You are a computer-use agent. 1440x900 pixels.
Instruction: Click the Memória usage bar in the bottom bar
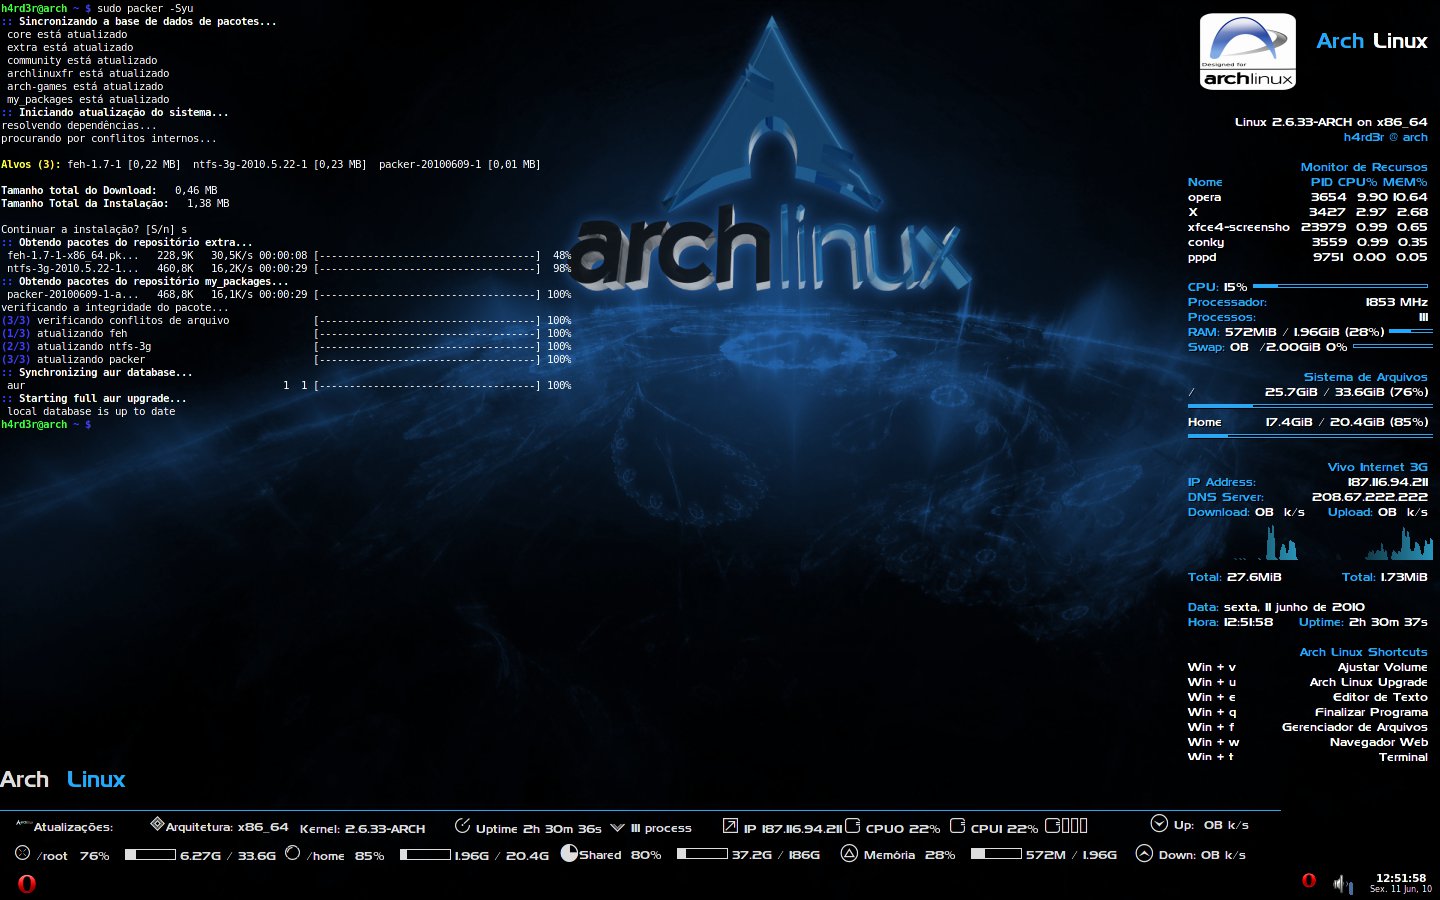point(996,854)
